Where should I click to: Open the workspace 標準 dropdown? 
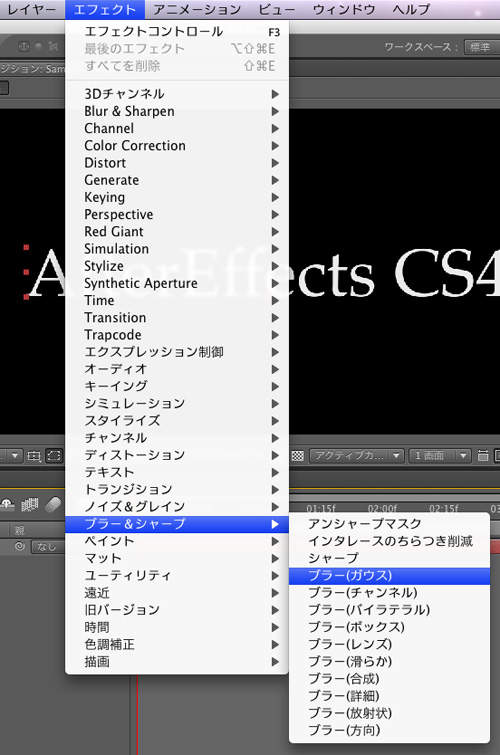(482, 47)
